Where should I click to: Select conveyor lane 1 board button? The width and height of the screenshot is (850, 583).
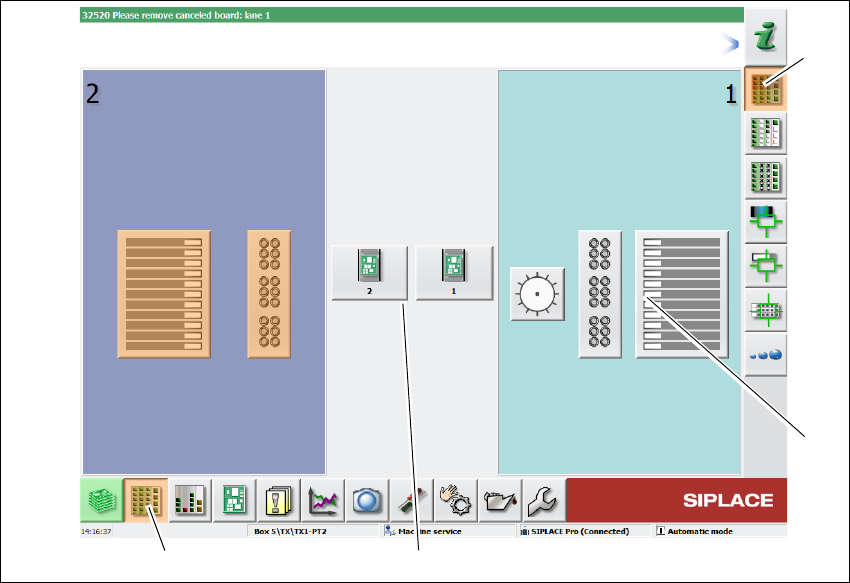tap(454, 273)
